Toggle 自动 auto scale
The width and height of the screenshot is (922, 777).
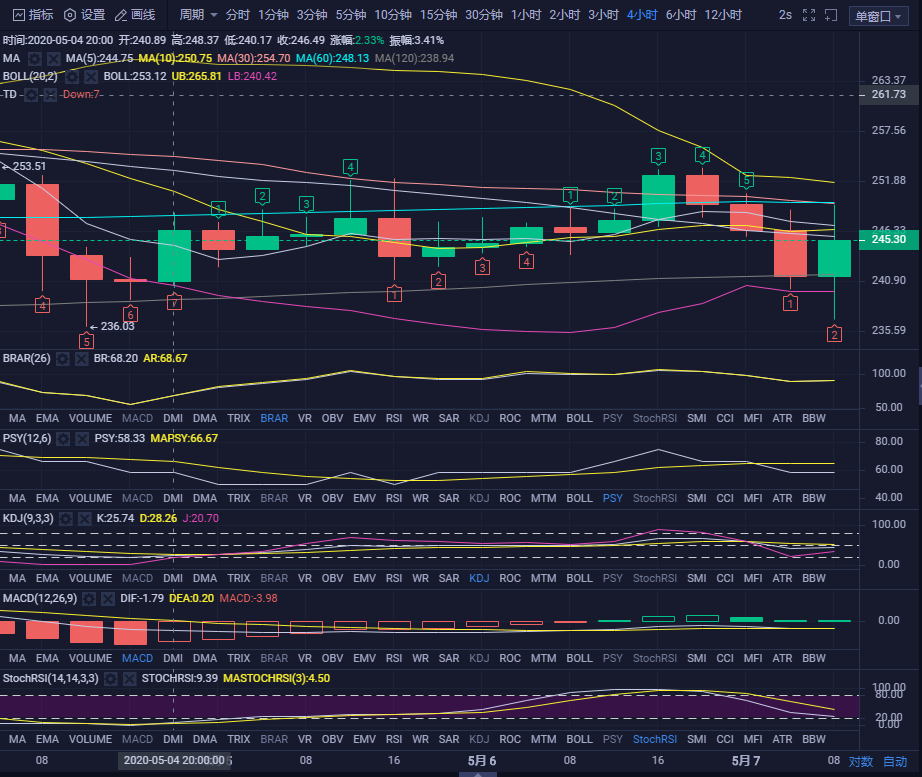pyautogui.click(x=895, y=761)
